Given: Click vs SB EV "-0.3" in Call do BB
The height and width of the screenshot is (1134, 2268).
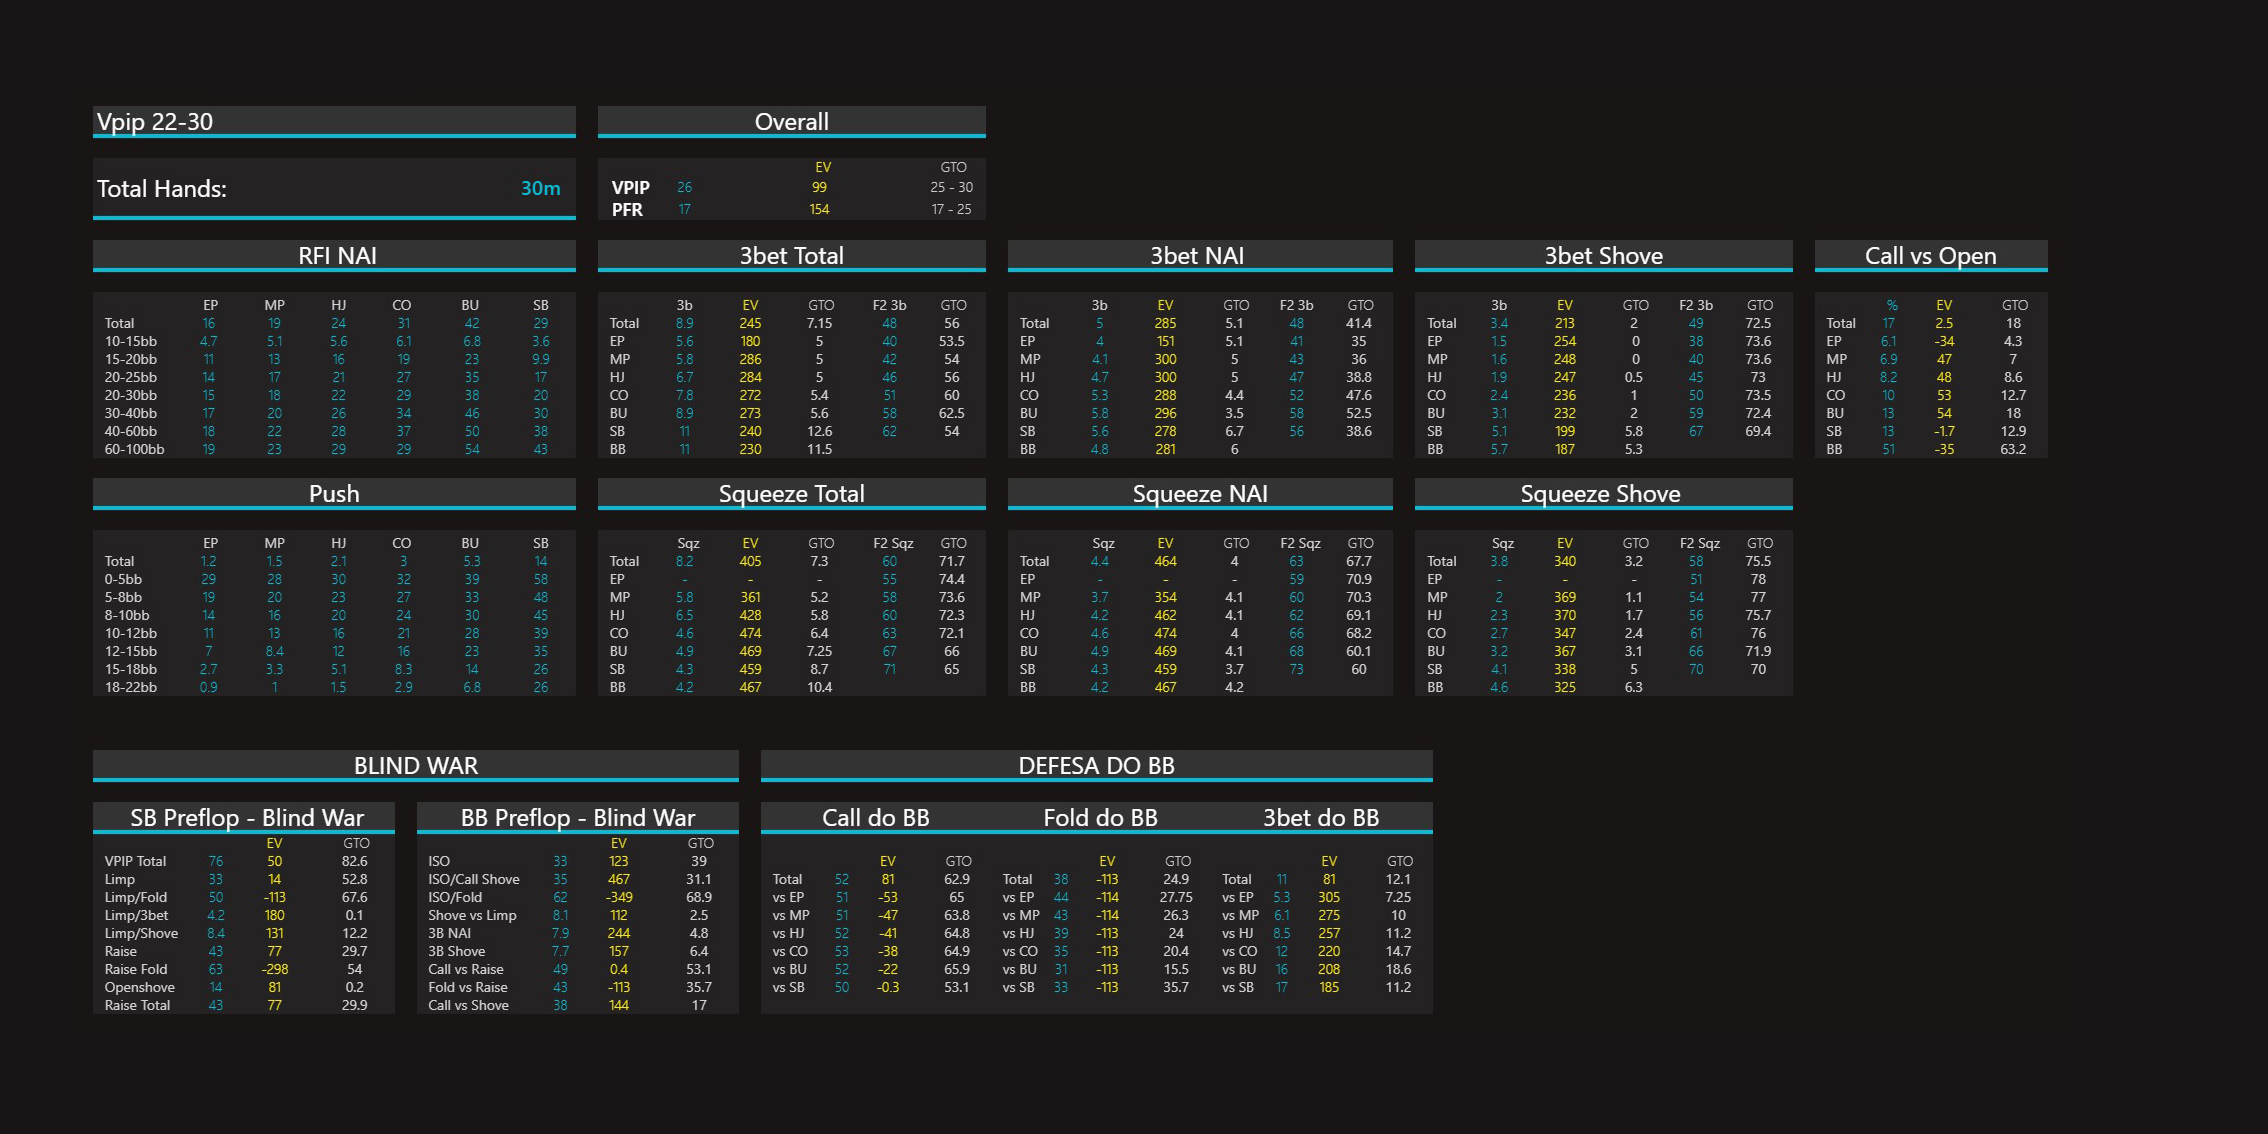Looking at the screenshot, I should pyautogui.click(x=888, y=987).
